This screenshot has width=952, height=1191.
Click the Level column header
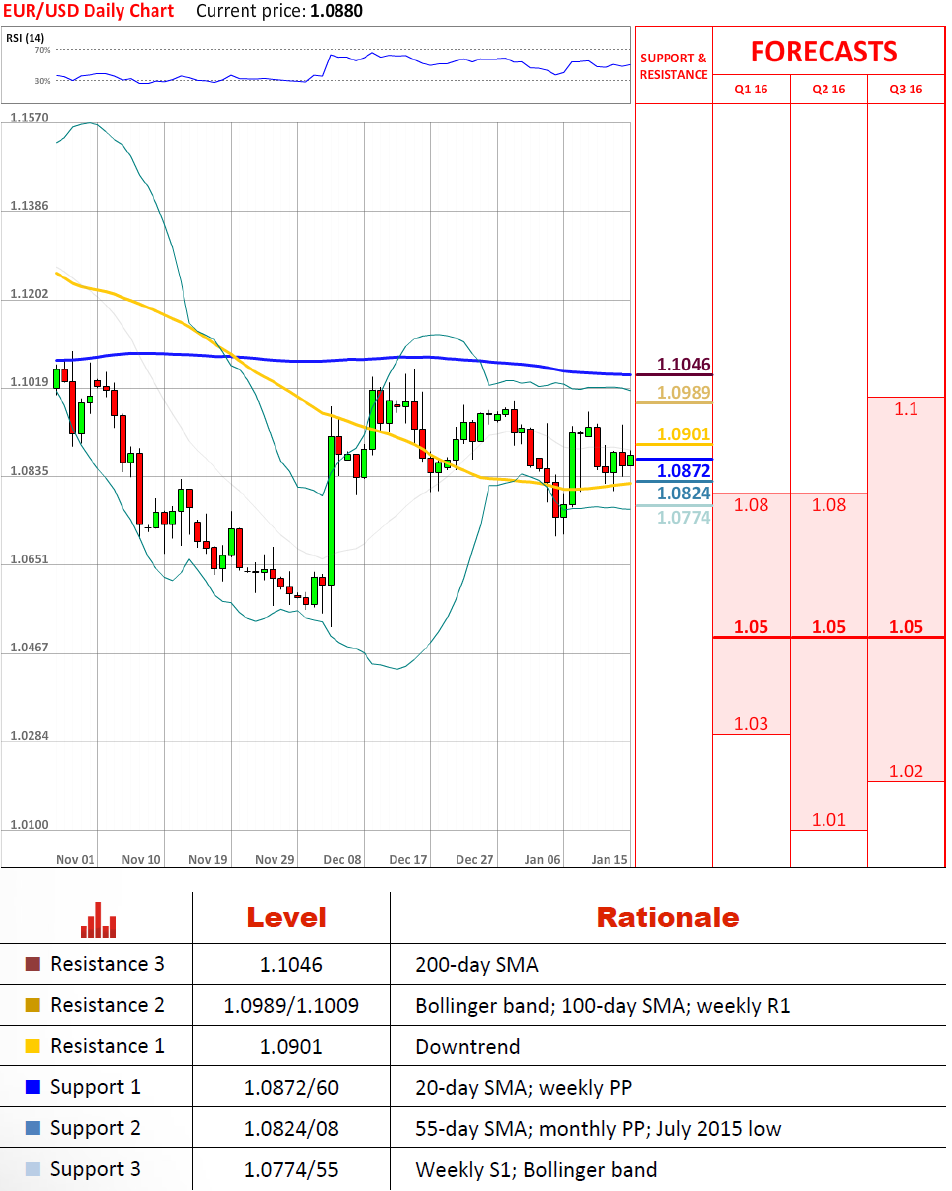(x=286, y=918)
